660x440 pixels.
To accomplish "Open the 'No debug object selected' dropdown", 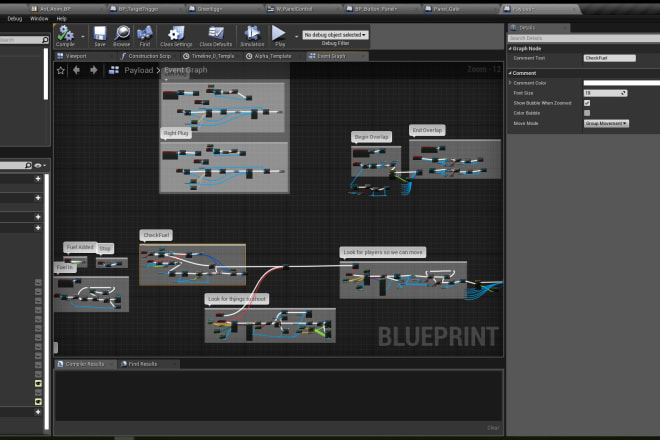I will click(335, 35).
